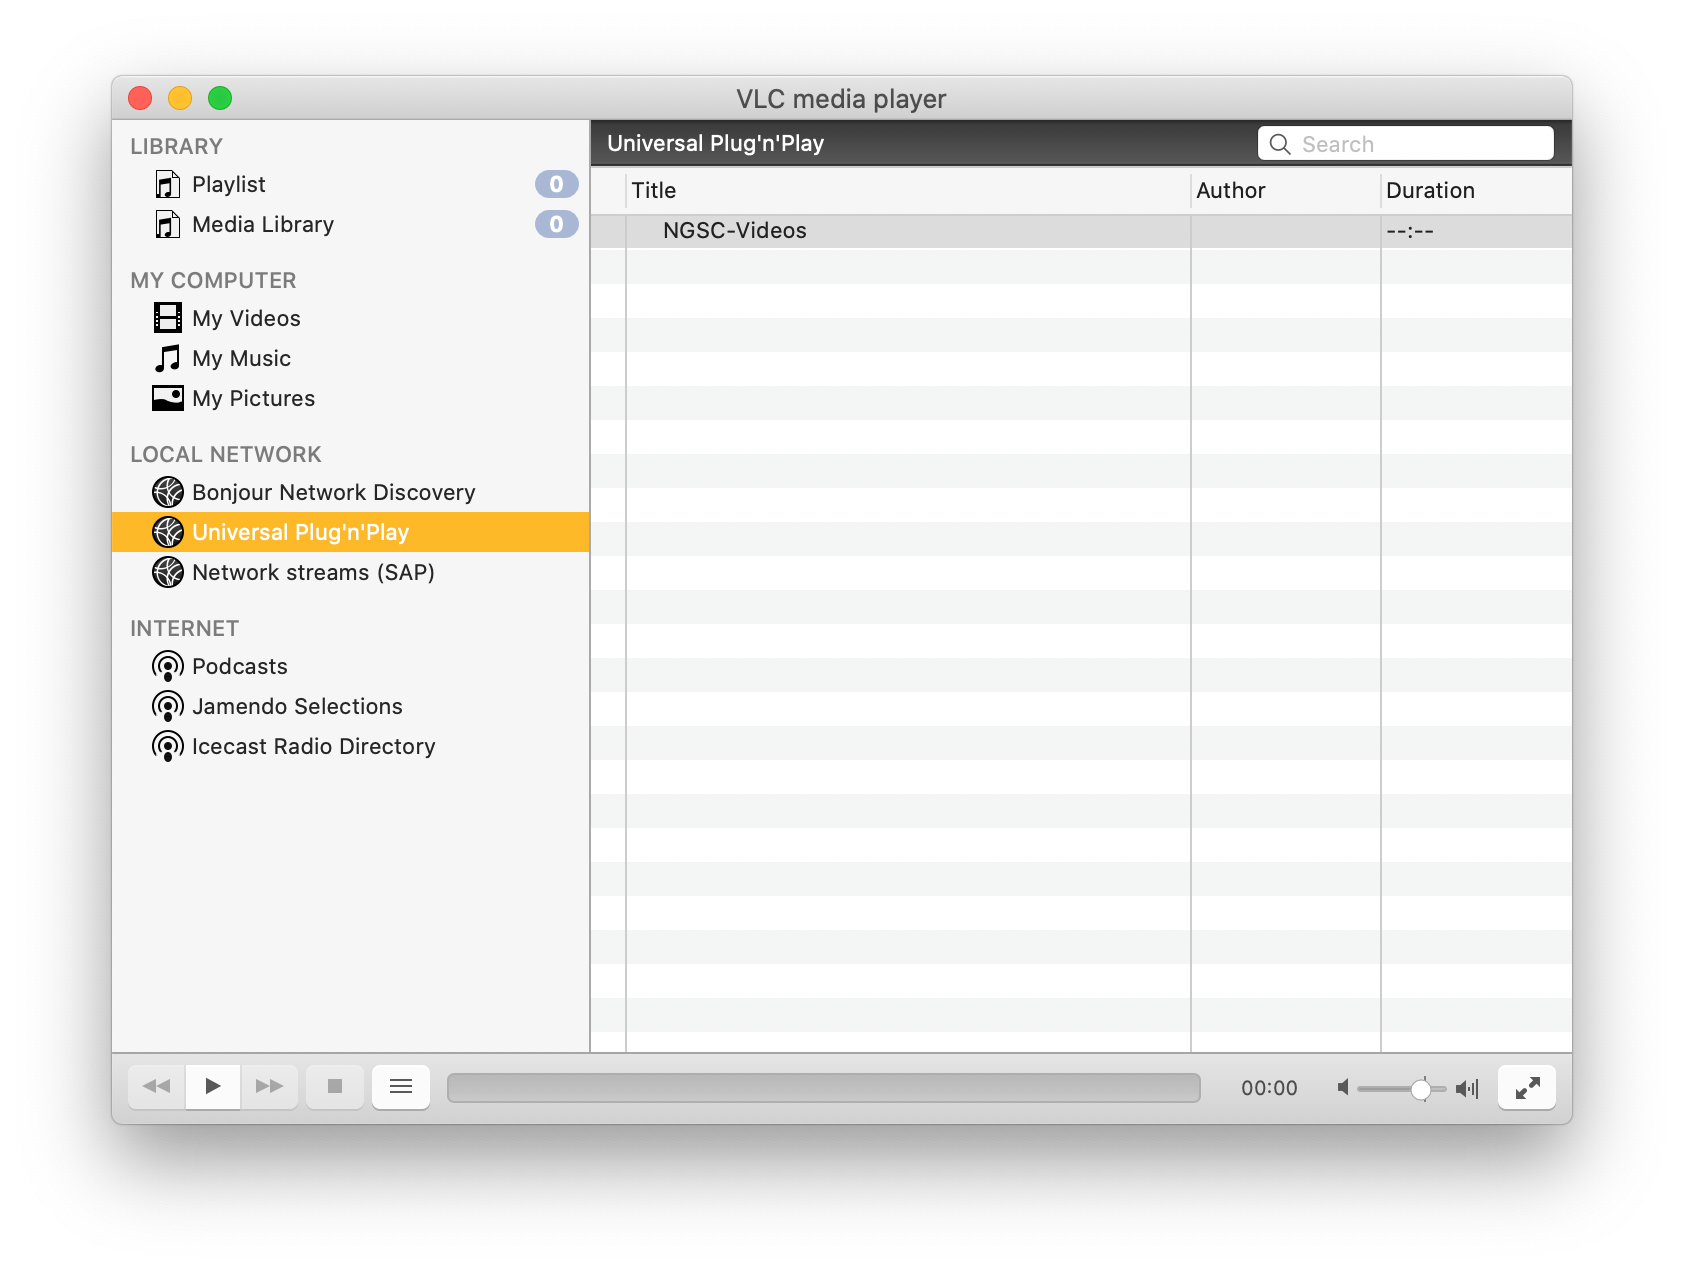
Task: Select Media Library in the sidebar
Action: (x=350, y=224)
